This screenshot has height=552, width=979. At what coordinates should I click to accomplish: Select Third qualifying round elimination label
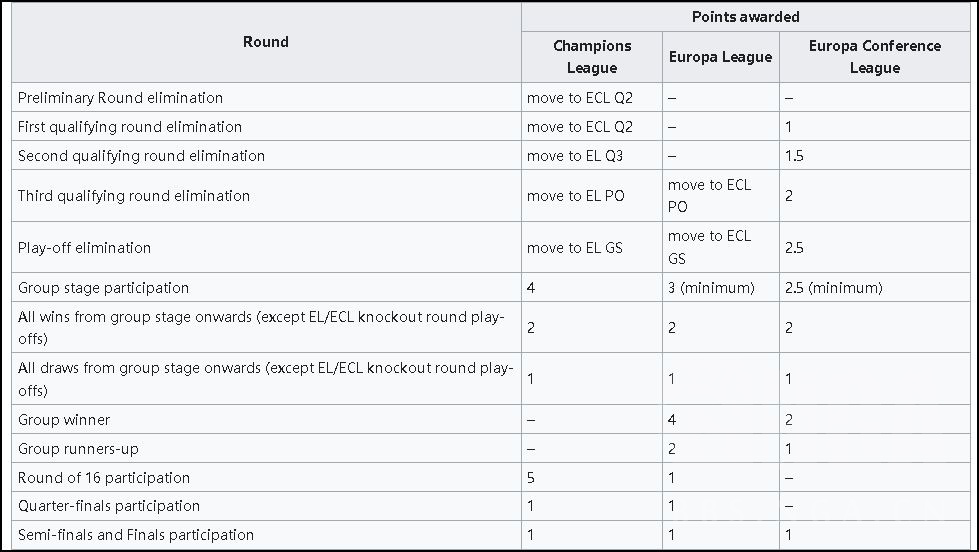point(134,196)
